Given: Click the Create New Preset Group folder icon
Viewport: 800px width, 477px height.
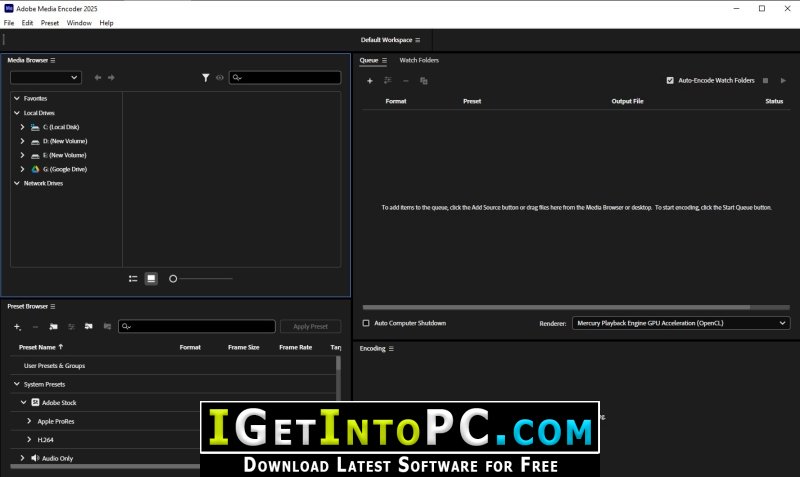Looking at the screenshot, I should [53, 326].
